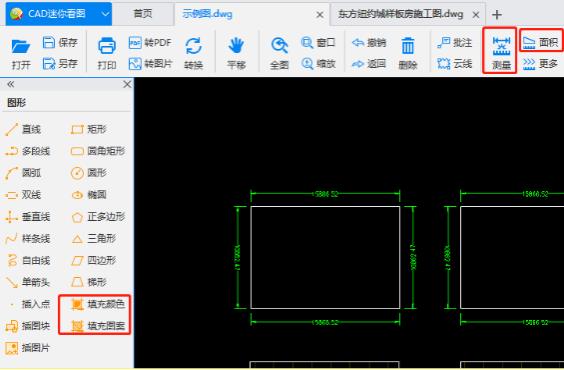Close the 东方纽约城样板房施工图.dwg tab
This screenshot has height=370, width=564.
[476, 15]
